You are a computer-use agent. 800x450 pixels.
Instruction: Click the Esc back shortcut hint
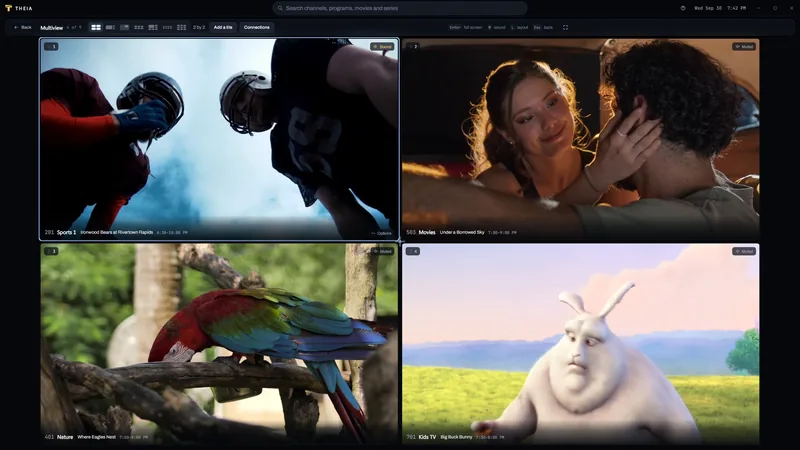coord(543,28)
